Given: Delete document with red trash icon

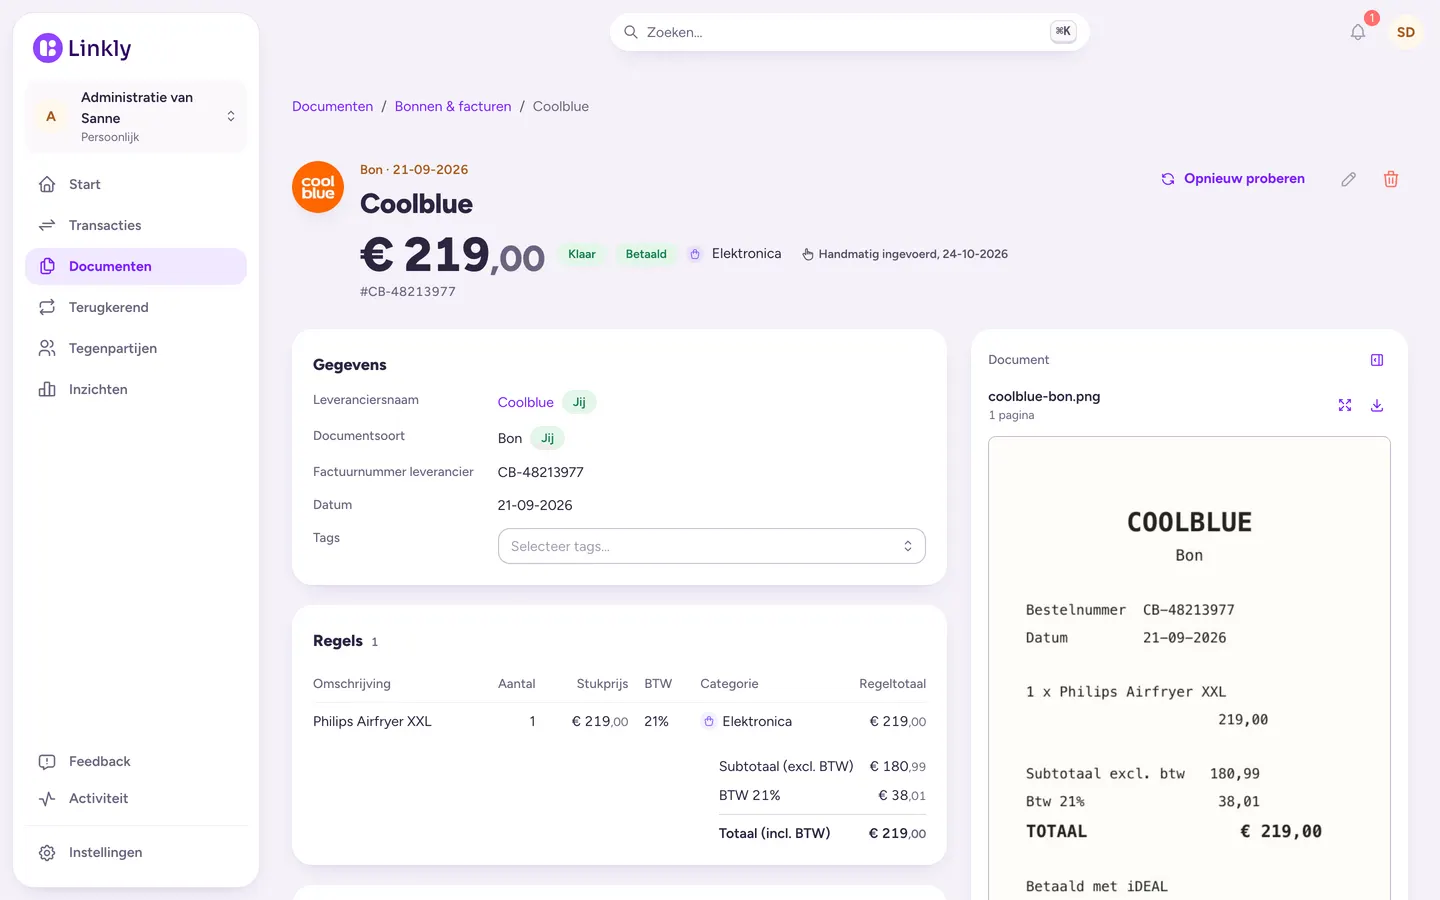Looking at the screenshot, I should 1391,179.
